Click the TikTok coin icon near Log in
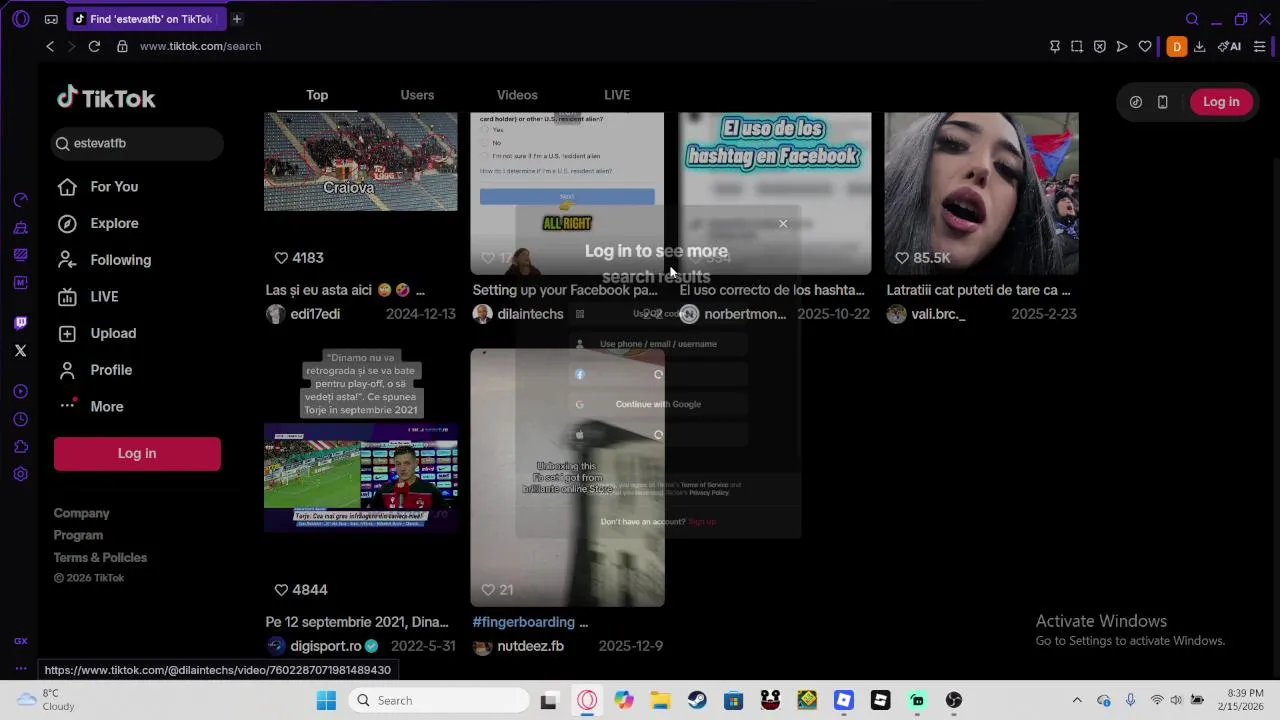The image size is (1280, 720). point(1136,102)
